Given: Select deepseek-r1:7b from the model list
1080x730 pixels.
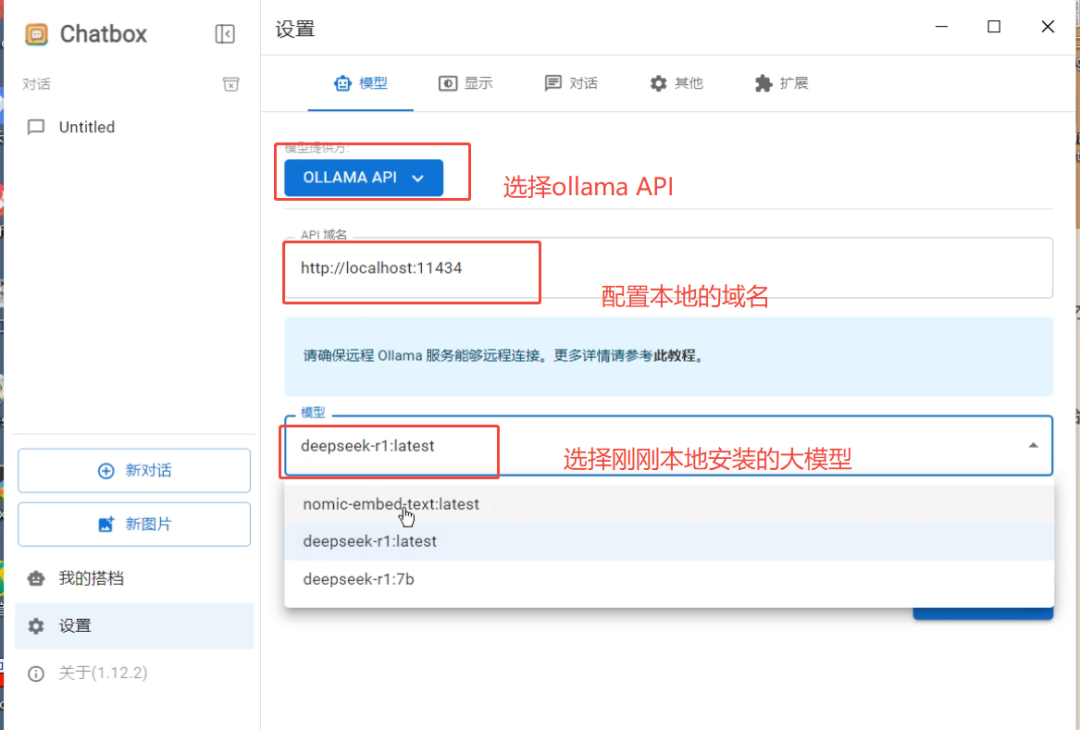Looking at the screenshot, I should click(669, 579).
